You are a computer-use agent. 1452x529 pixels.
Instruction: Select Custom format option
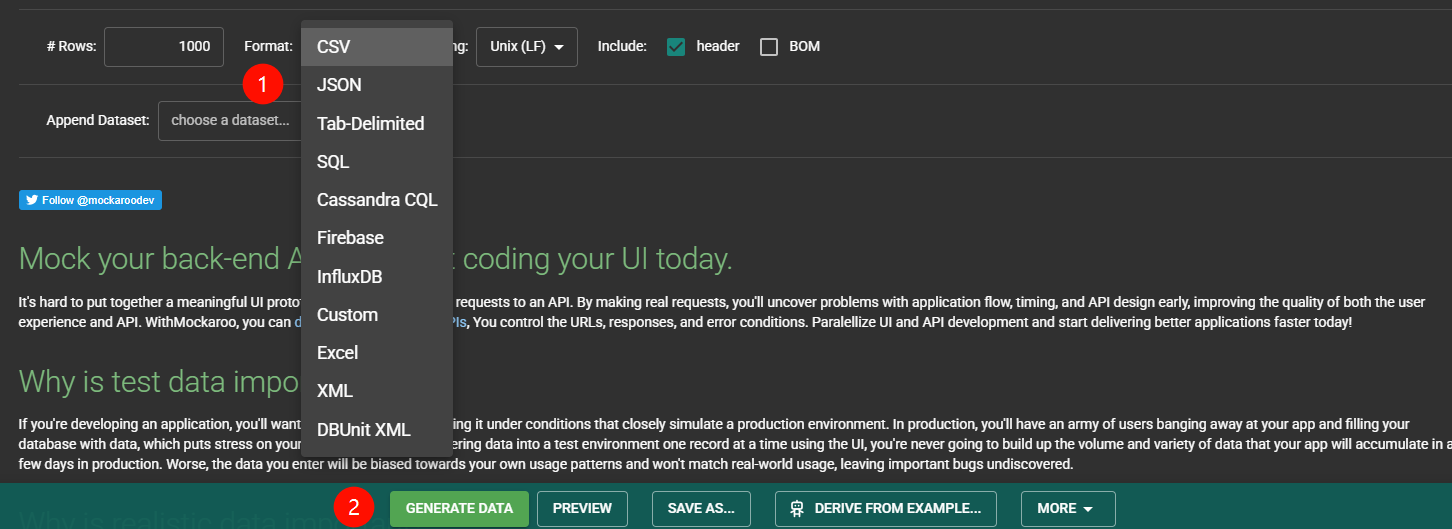(x=377, y=315)
